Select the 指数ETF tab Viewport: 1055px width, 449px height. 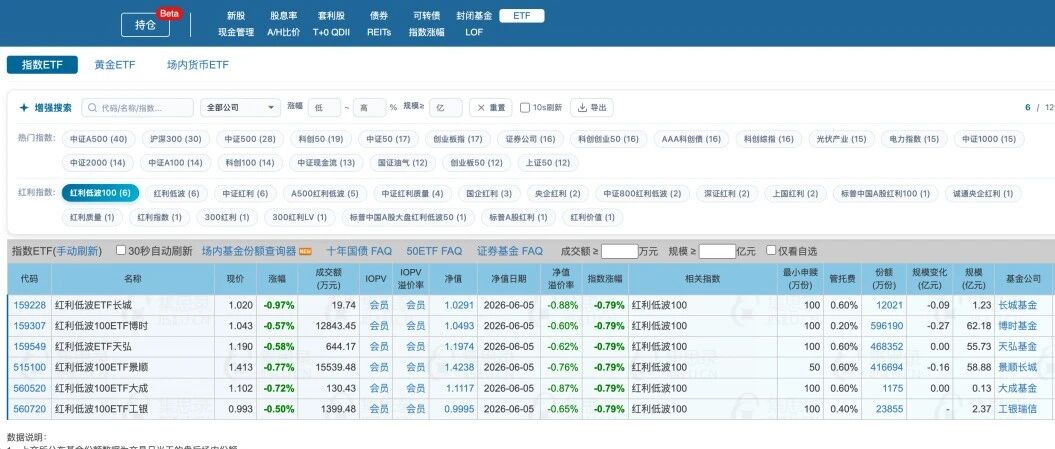42,65
